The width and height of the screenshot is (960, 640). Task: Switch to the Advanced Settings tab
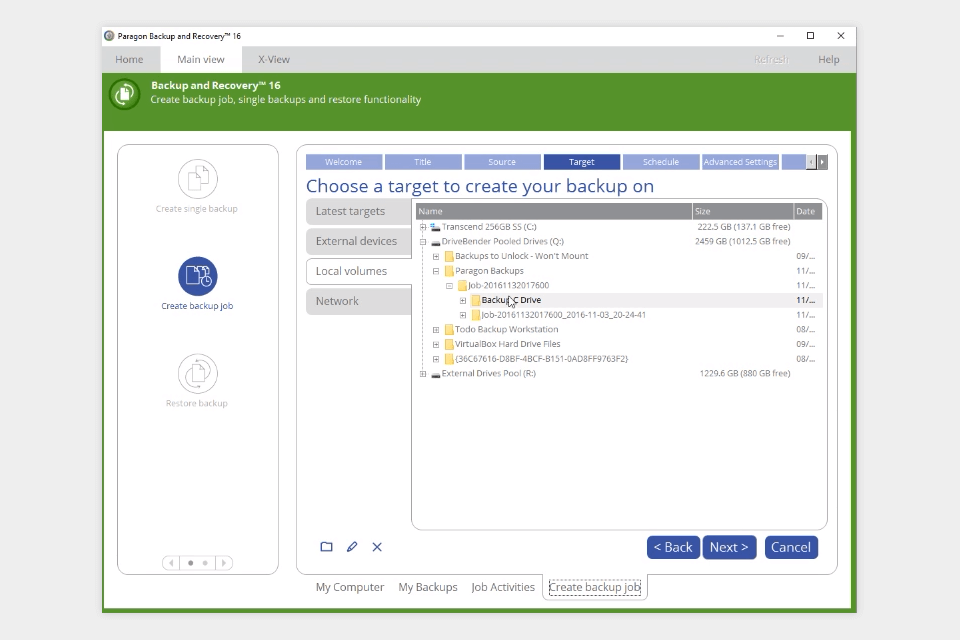tap(740, 161)
